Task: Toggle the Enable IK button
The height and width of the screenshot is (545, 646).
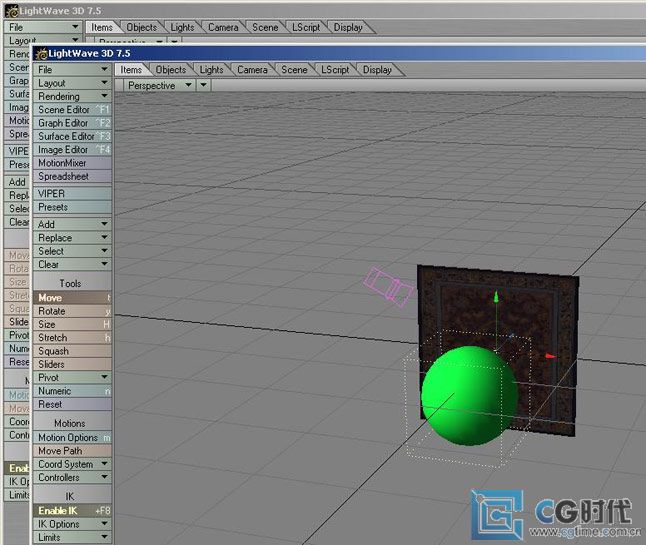Action: tap(72, 510)
